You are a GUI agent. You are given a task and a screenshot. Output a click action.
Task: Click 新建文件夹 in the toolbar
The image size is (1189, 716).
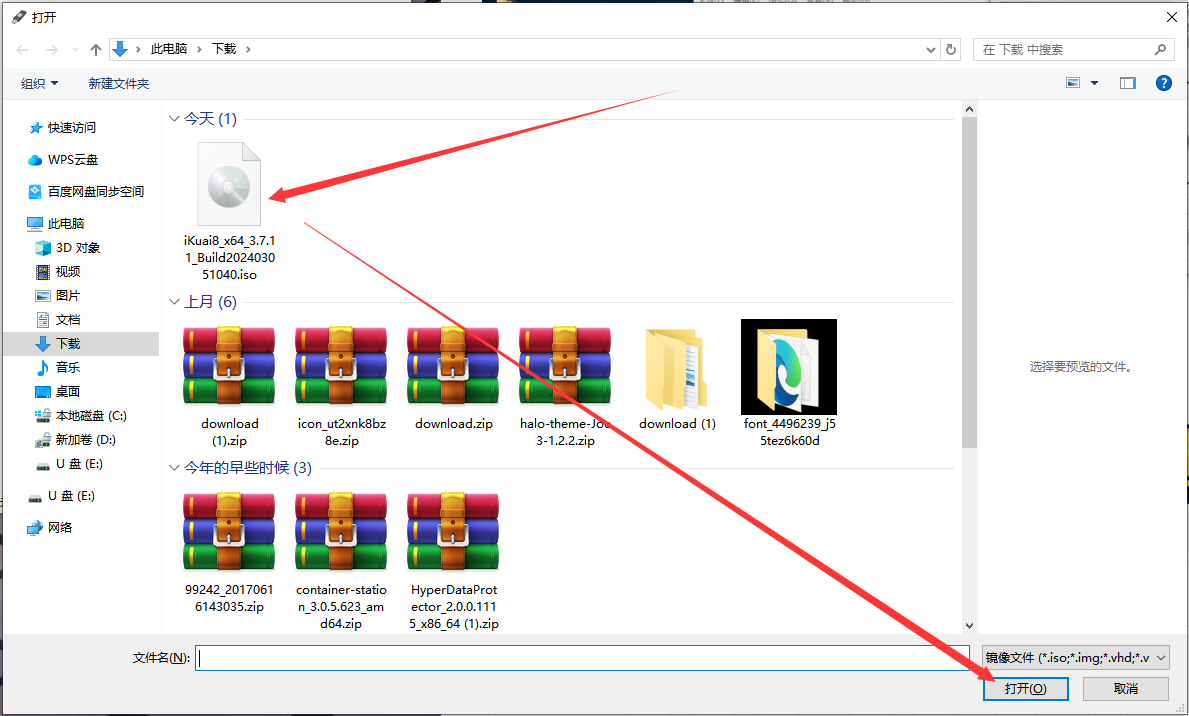pyautogui.click(x=118, y=84)
